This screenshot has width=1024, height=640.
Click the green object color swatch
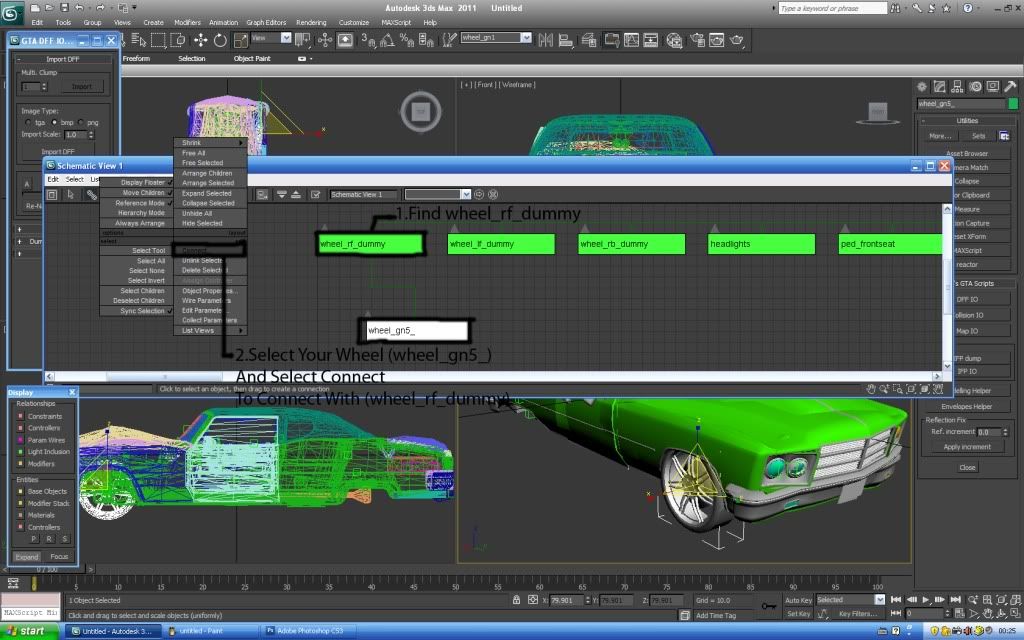(1013, 103)
